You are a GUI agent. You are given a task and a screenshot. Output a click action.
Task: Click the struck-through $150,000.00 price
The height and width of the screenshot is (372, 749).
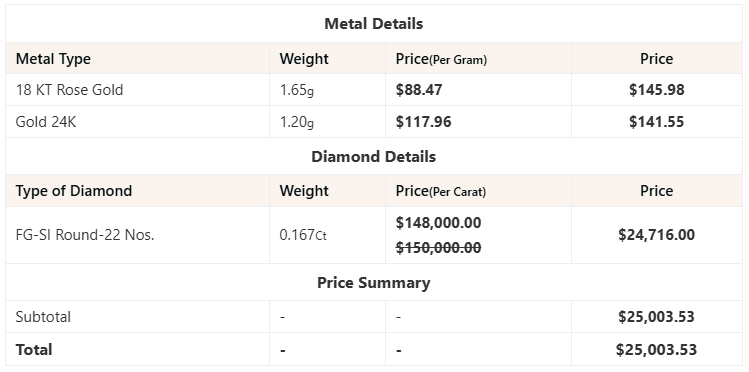point(438,247)
